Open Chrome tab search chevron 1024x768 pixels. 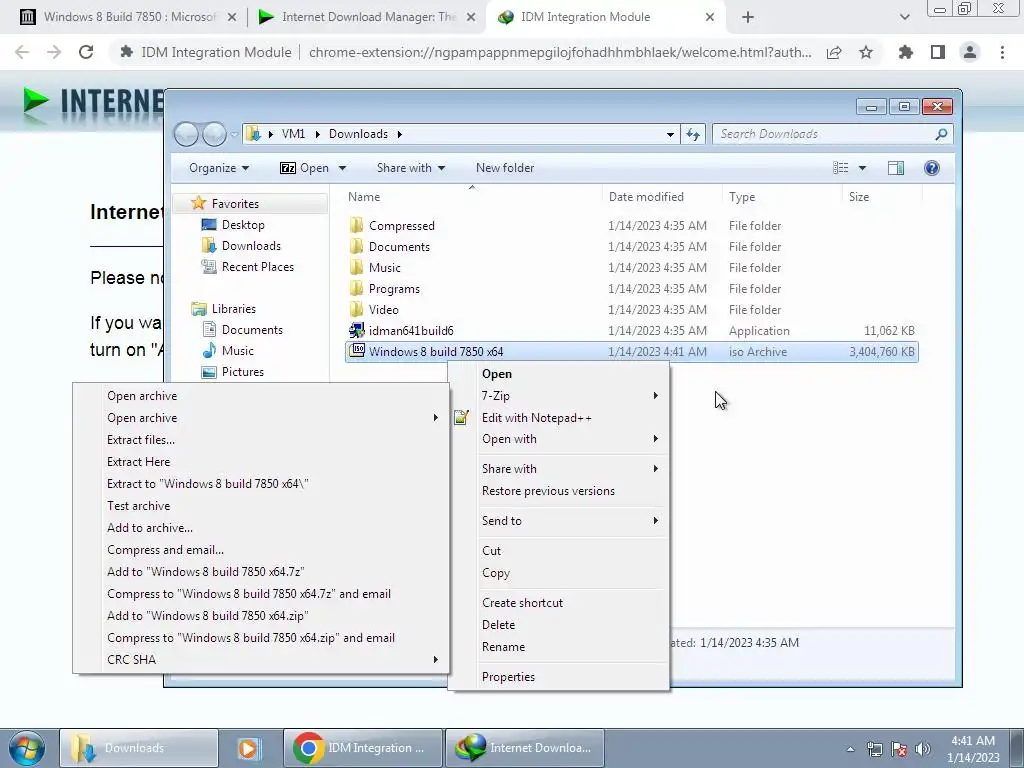click(x=904, y=18)
